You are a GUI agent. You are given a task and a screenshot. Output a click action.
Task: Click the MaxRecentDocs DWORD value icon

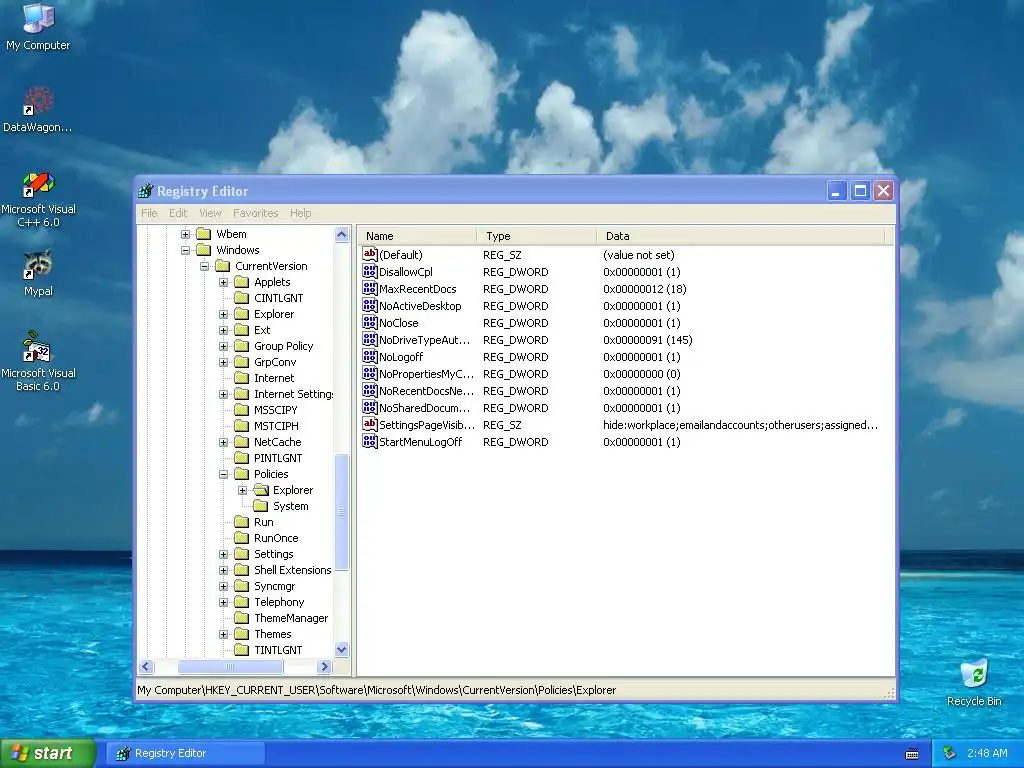(370, 289)
